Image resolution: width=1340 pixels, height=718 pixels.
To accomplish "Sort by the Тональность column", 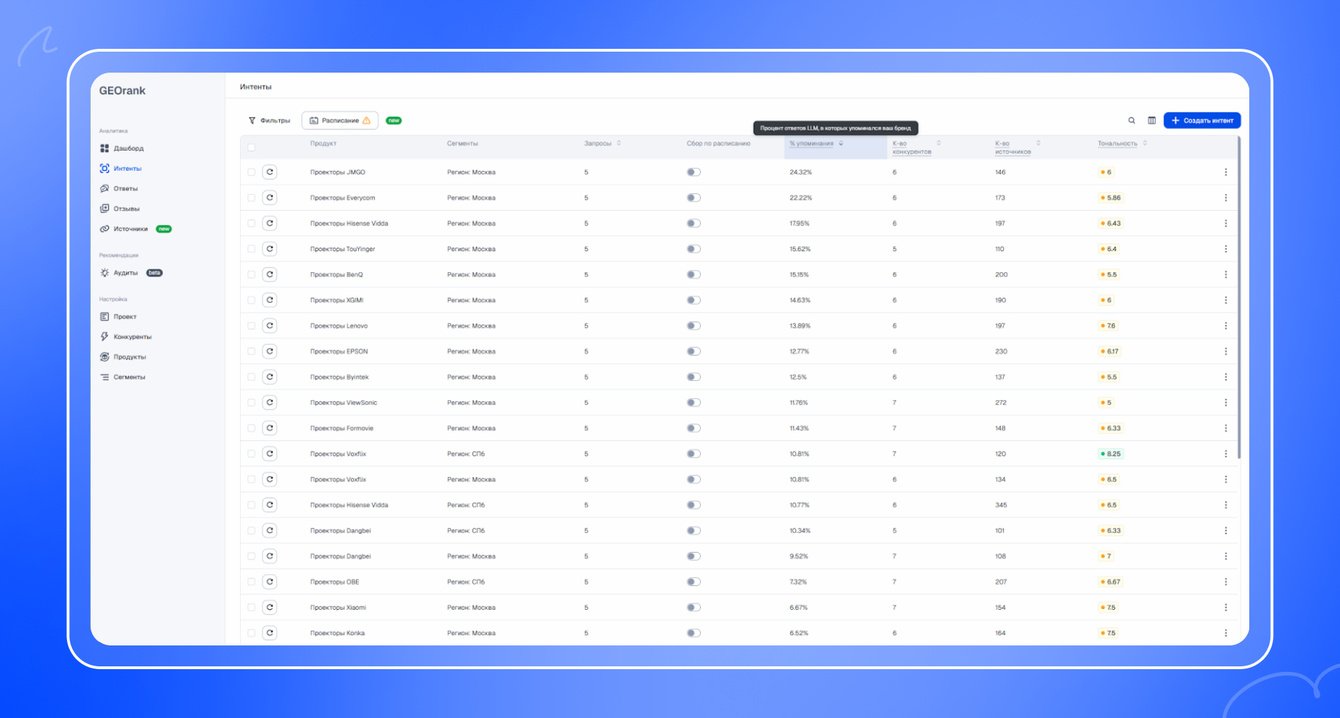I will [x=1122, y=143].
